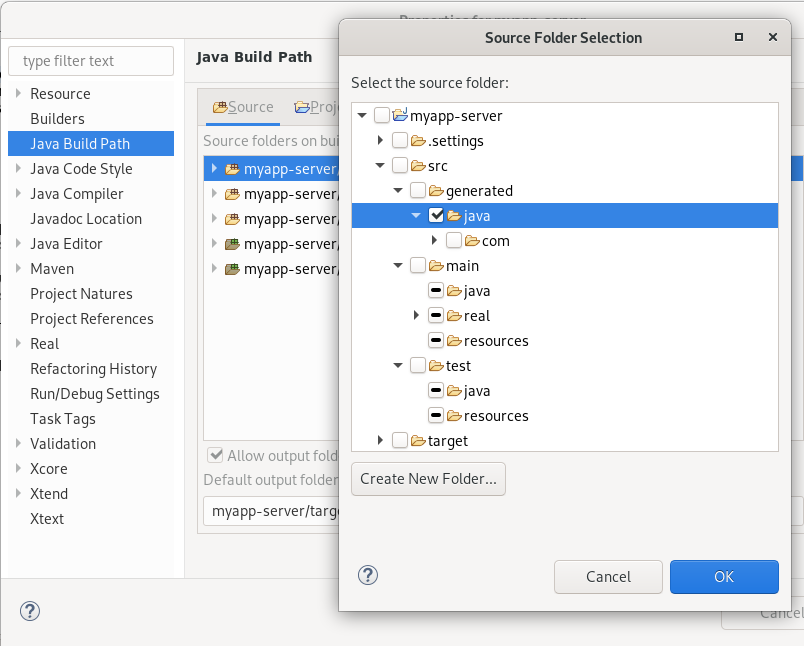Open Refactoring History page
The width and height of the screenshot is (804, 646).
94,369
